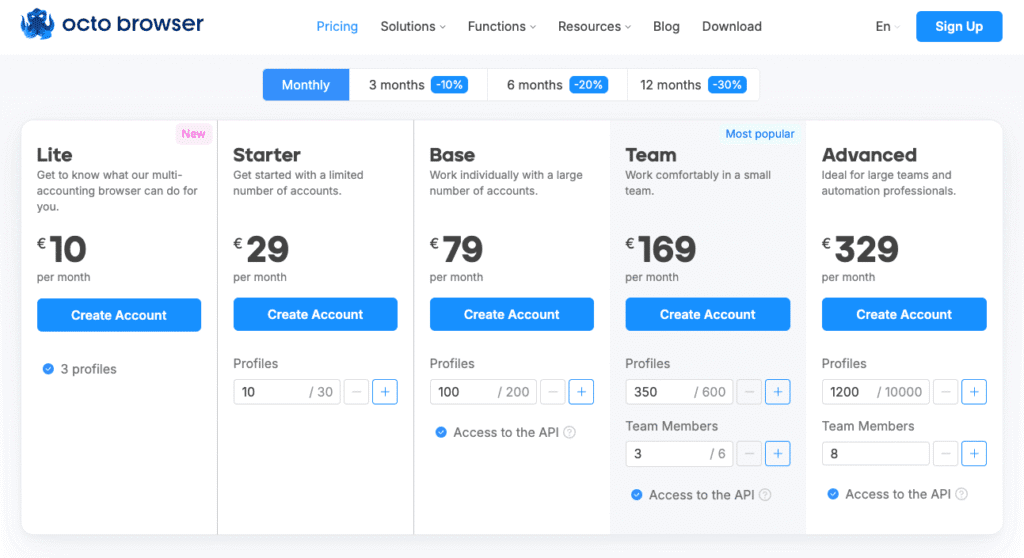1024x558 pixels.
Task: Click the -20% discount badge
Action: coord(588,85)
